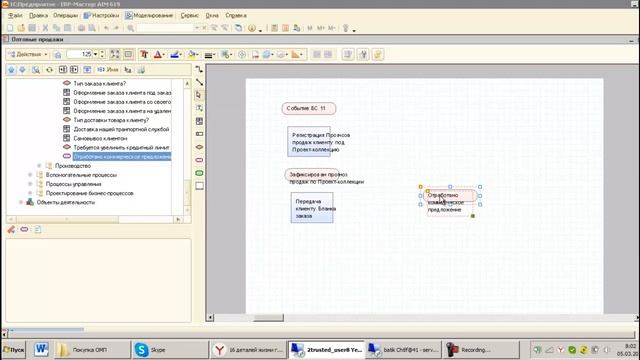Select tree item Доставка нашей транспортной службой
Image resolution: width=640 pixels, height=360 pixels.
click(x=121, y=129)
